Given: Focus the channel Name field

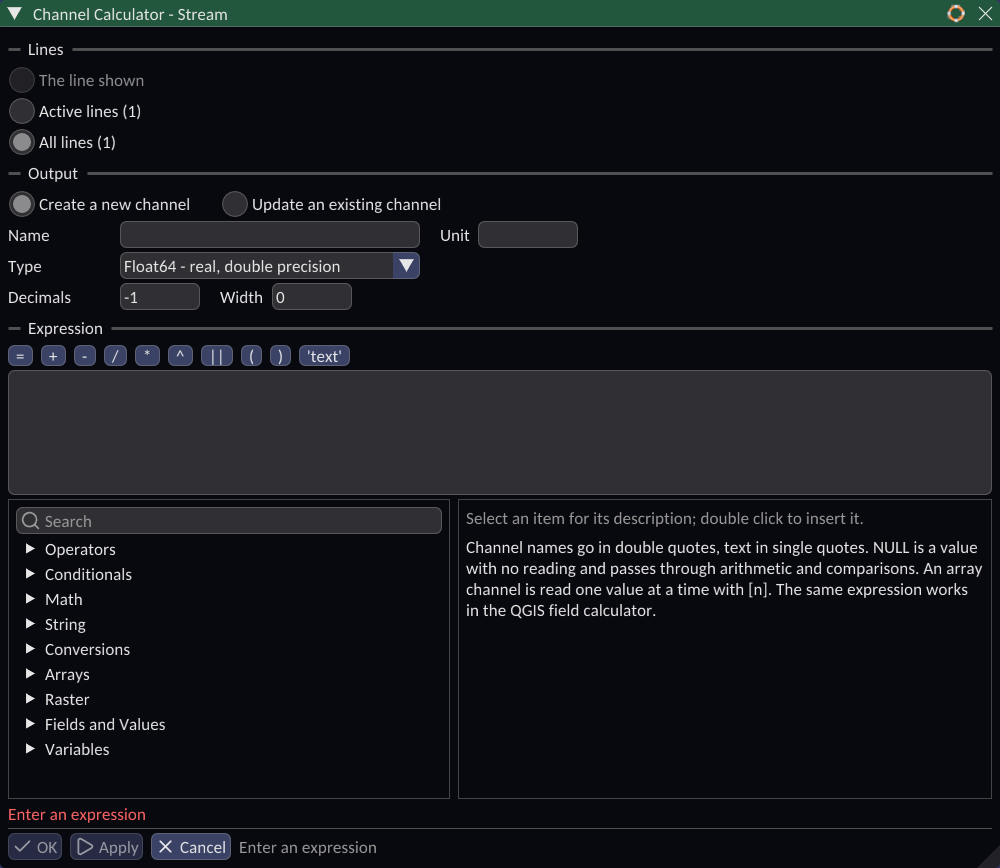Looking at the screenshot, I should click(270, 235).
